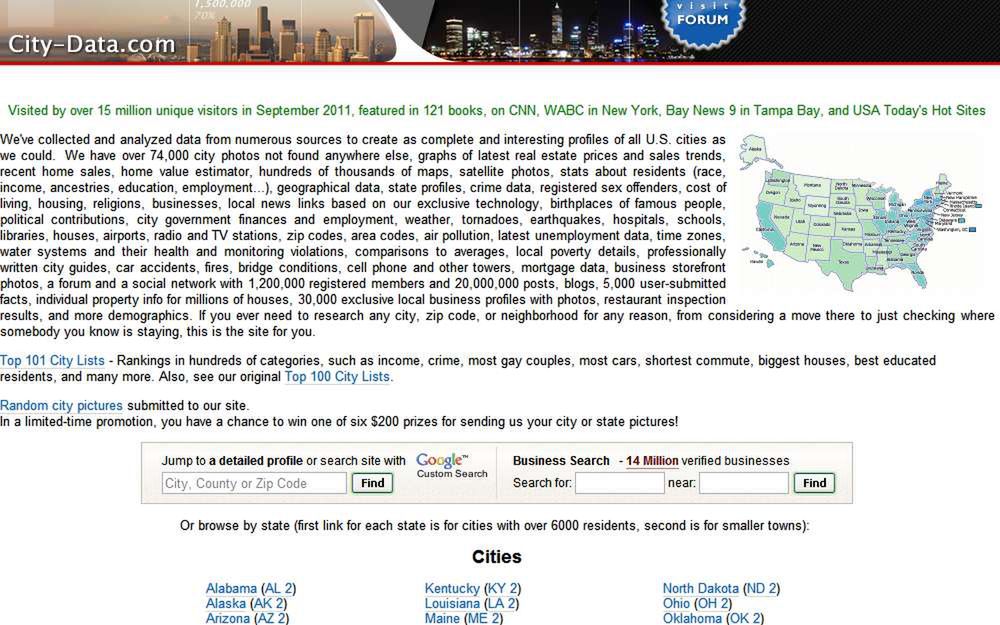The image size is (1000, 625).
Task: Open OK 2 smaller towns link
Action: 744,619
